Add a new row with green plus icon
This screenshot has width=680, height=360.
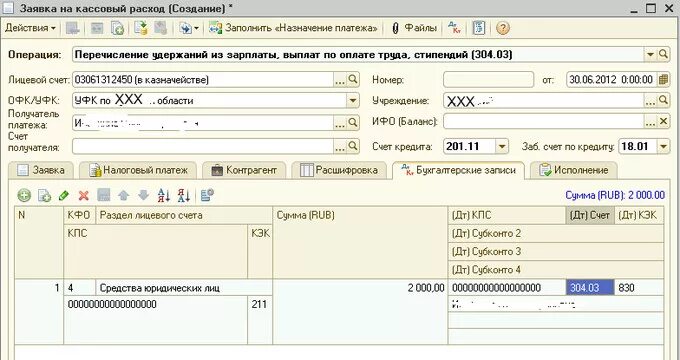(x=24, y=196)
